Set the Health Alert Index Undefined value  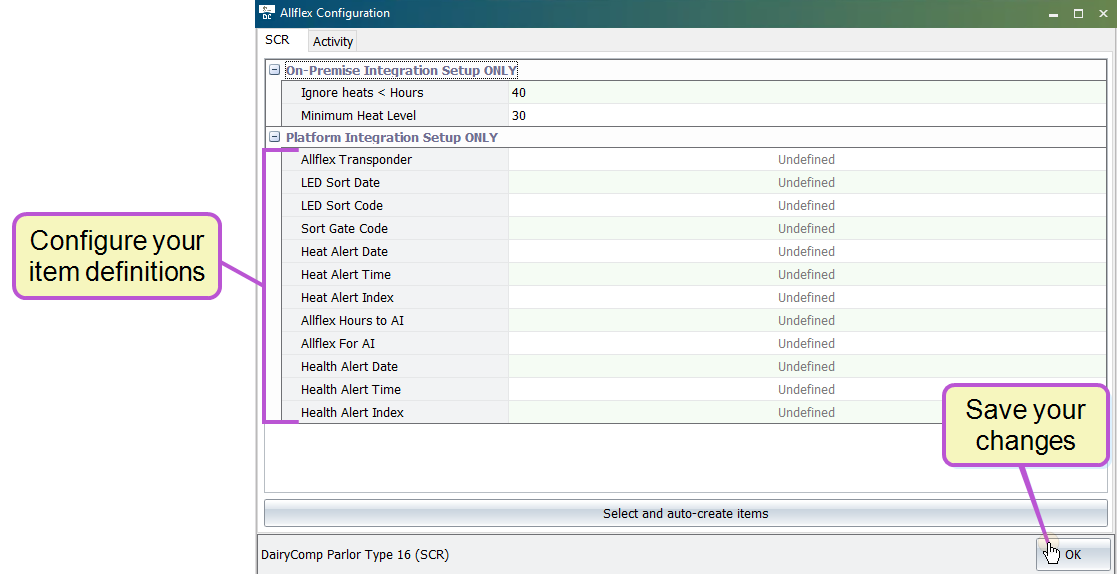click(808, 412)
